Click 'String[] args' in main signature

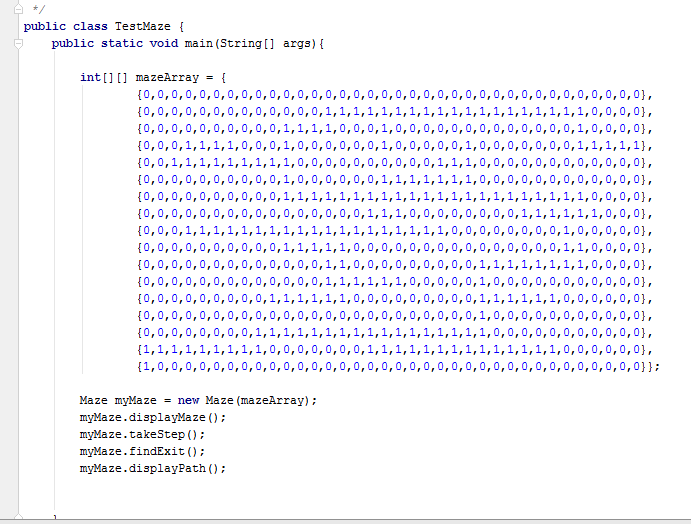point(275,43)
